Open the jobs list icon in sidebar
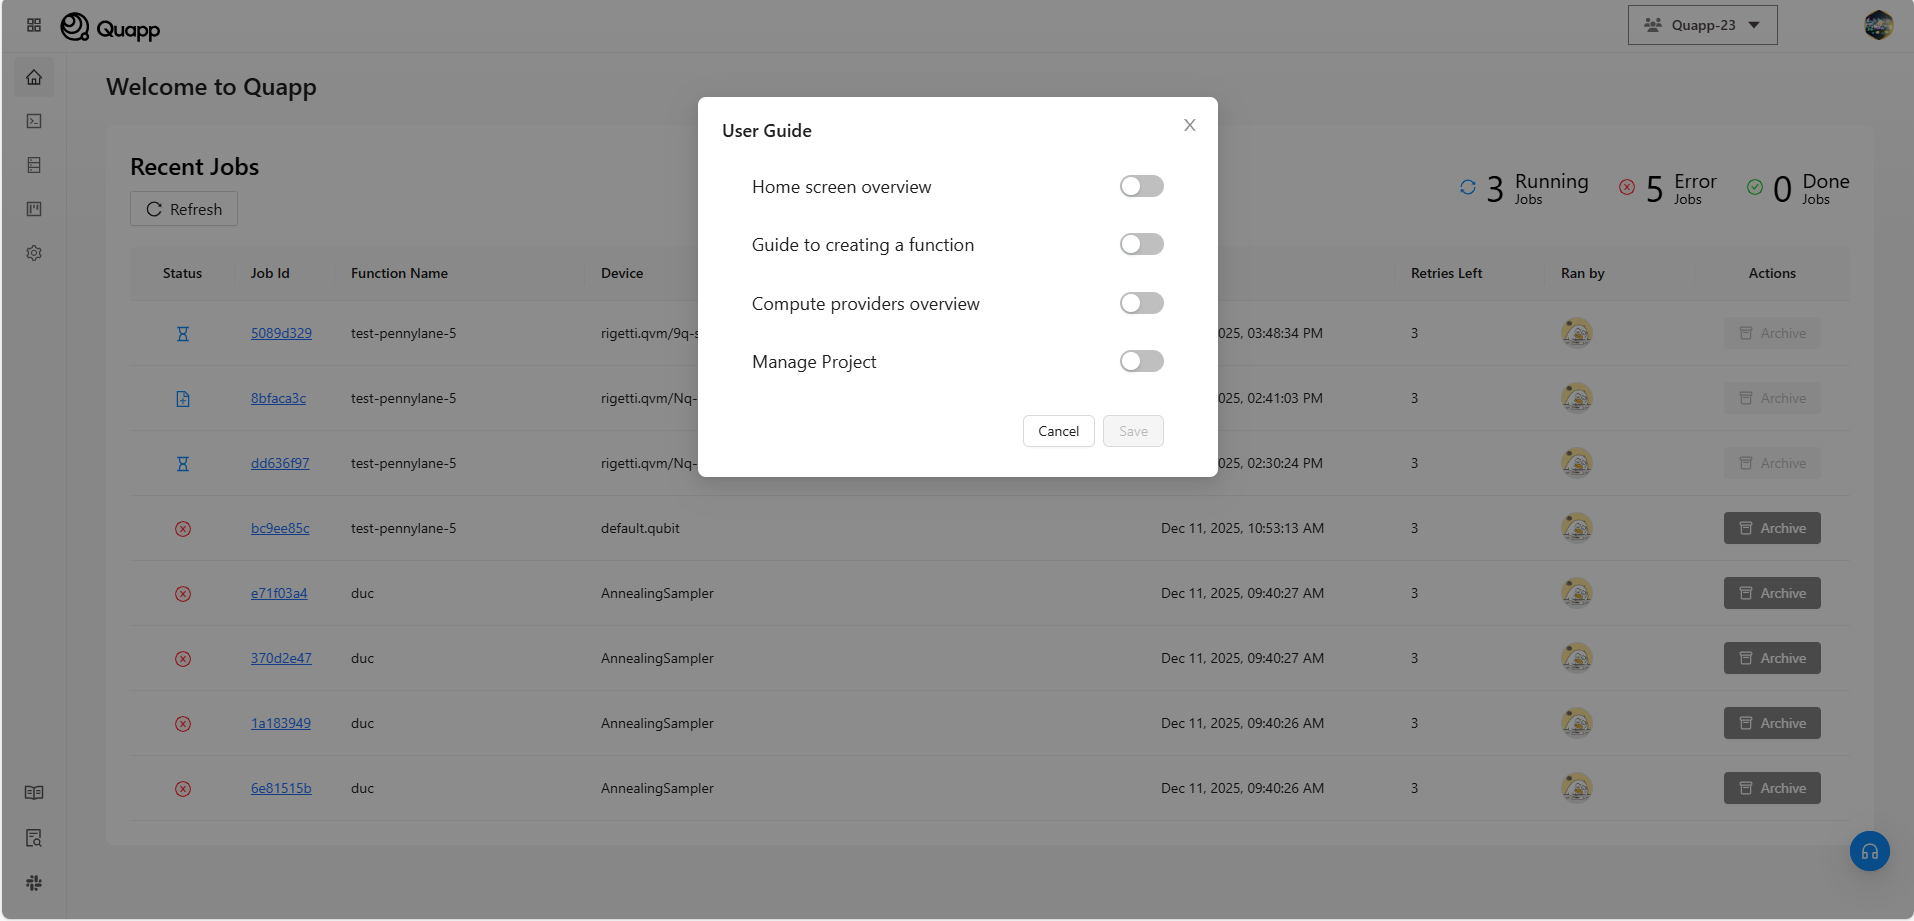 pos(34,165)
